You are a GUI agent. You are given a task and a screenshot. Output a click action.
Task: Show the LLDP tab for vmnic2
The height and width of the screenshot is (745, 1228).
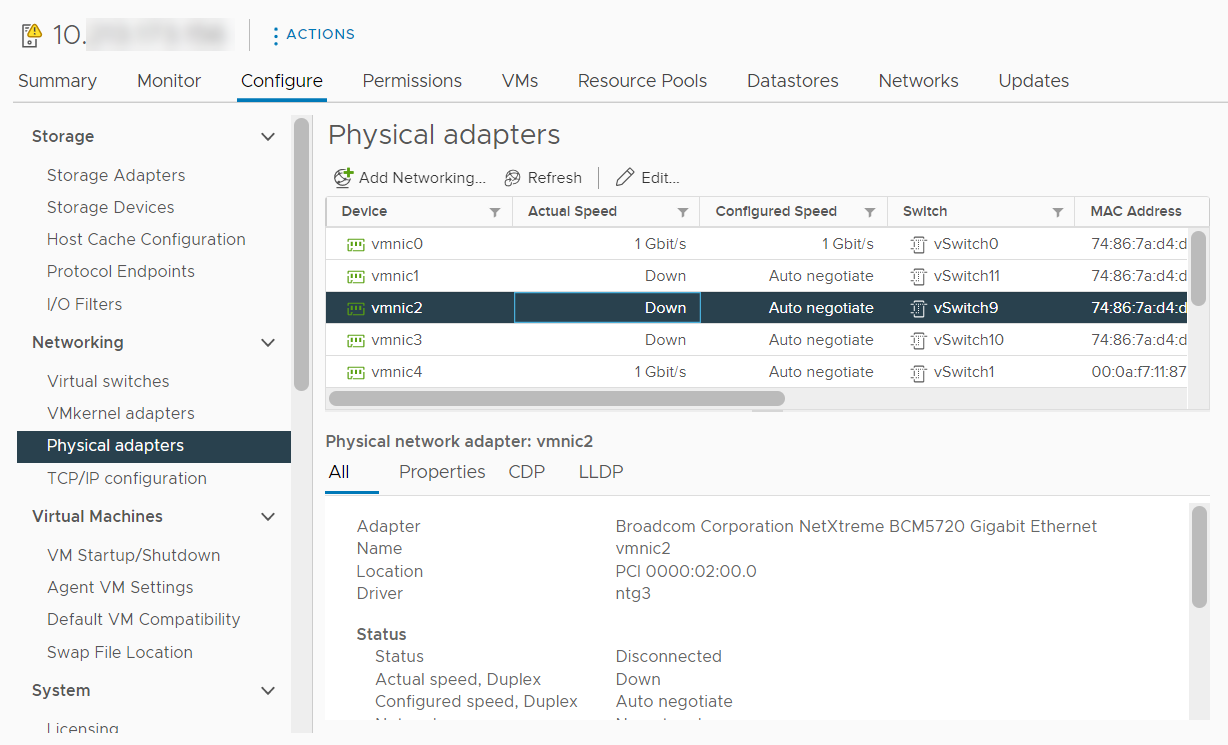(x=601, y=472)
